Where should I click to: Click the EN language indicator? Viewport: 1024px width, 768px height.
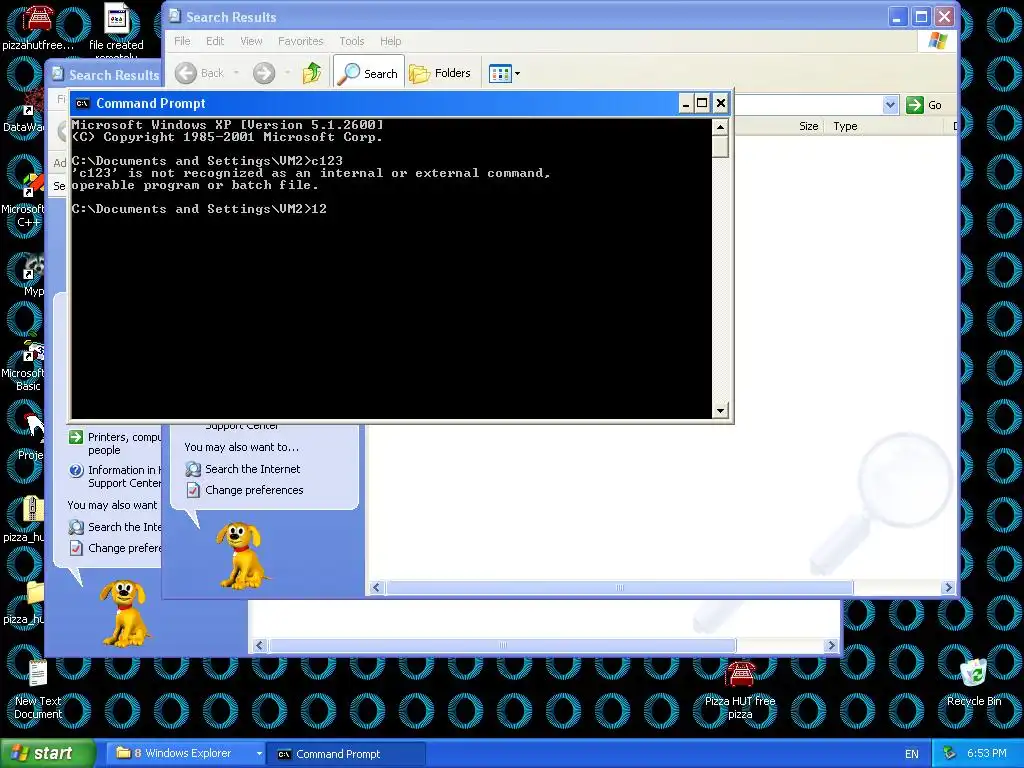[912, 754]
